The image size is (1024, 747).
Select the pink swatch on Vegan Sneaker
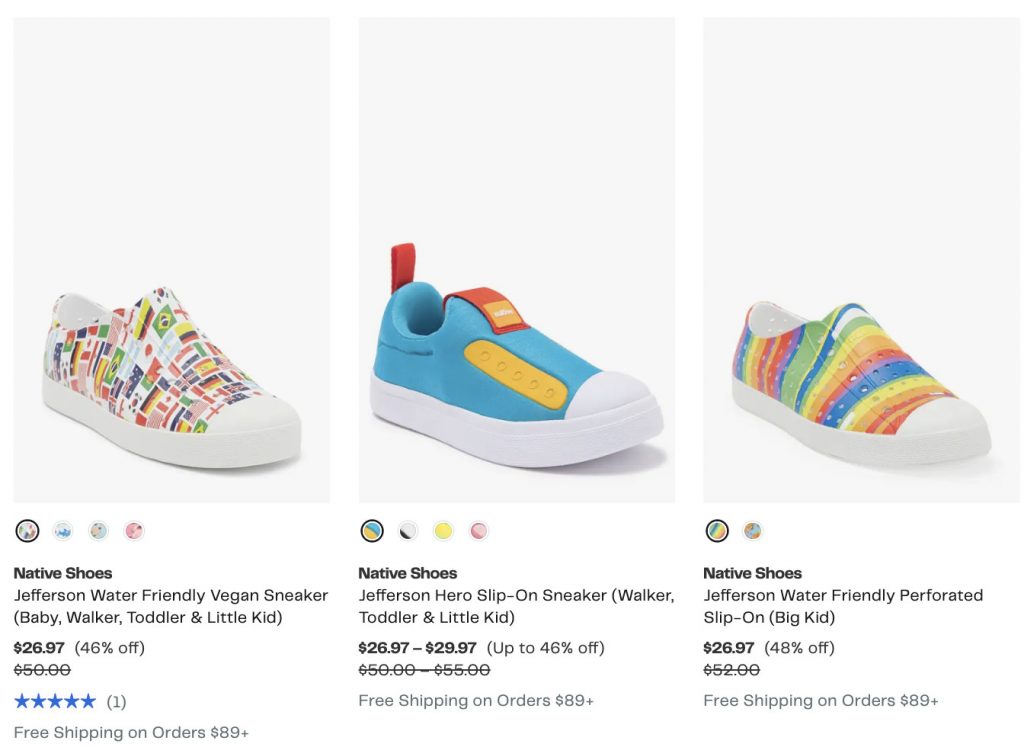pos(133,531)
